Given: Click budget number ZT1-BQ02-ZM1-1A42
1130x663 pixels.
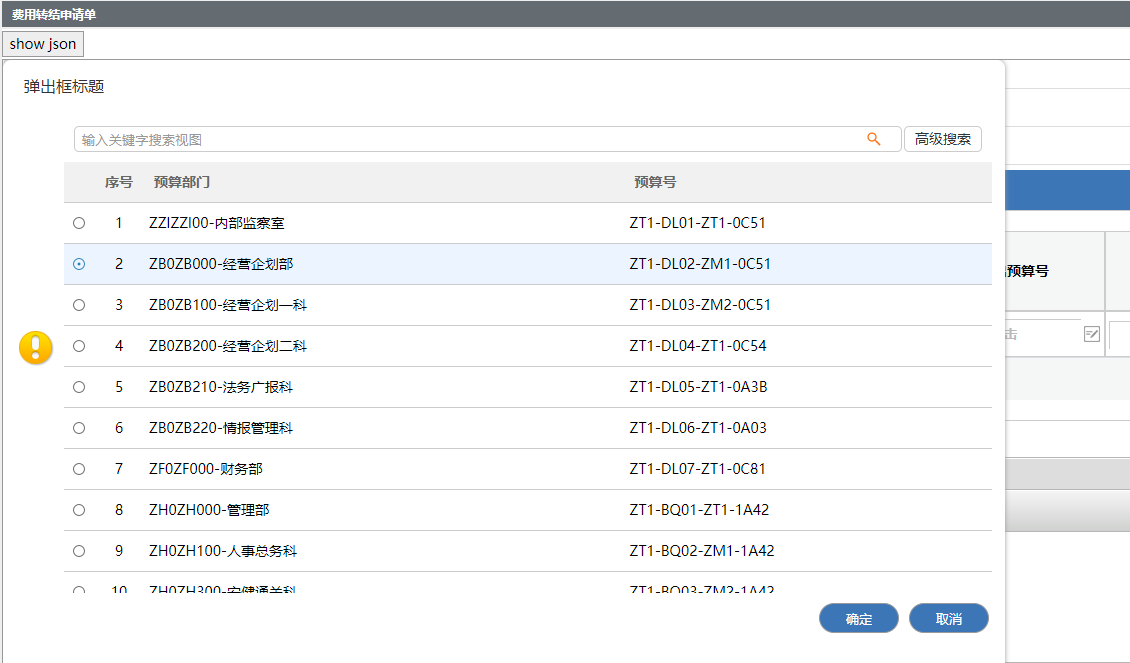Looking at the screenshot, I should click(x=702, y=551).
